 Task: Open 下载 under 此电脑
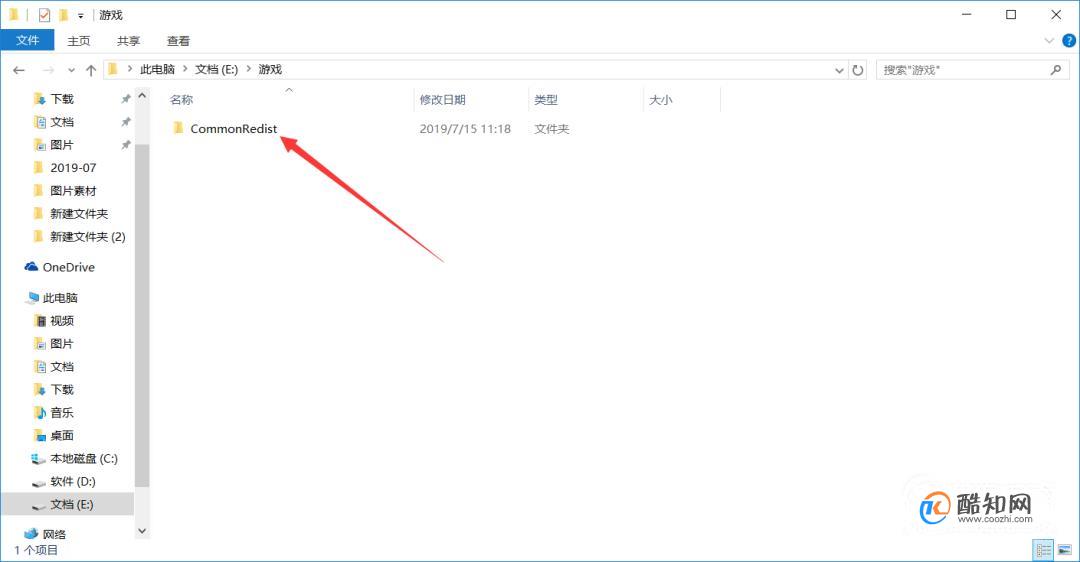tap(62, 390)
